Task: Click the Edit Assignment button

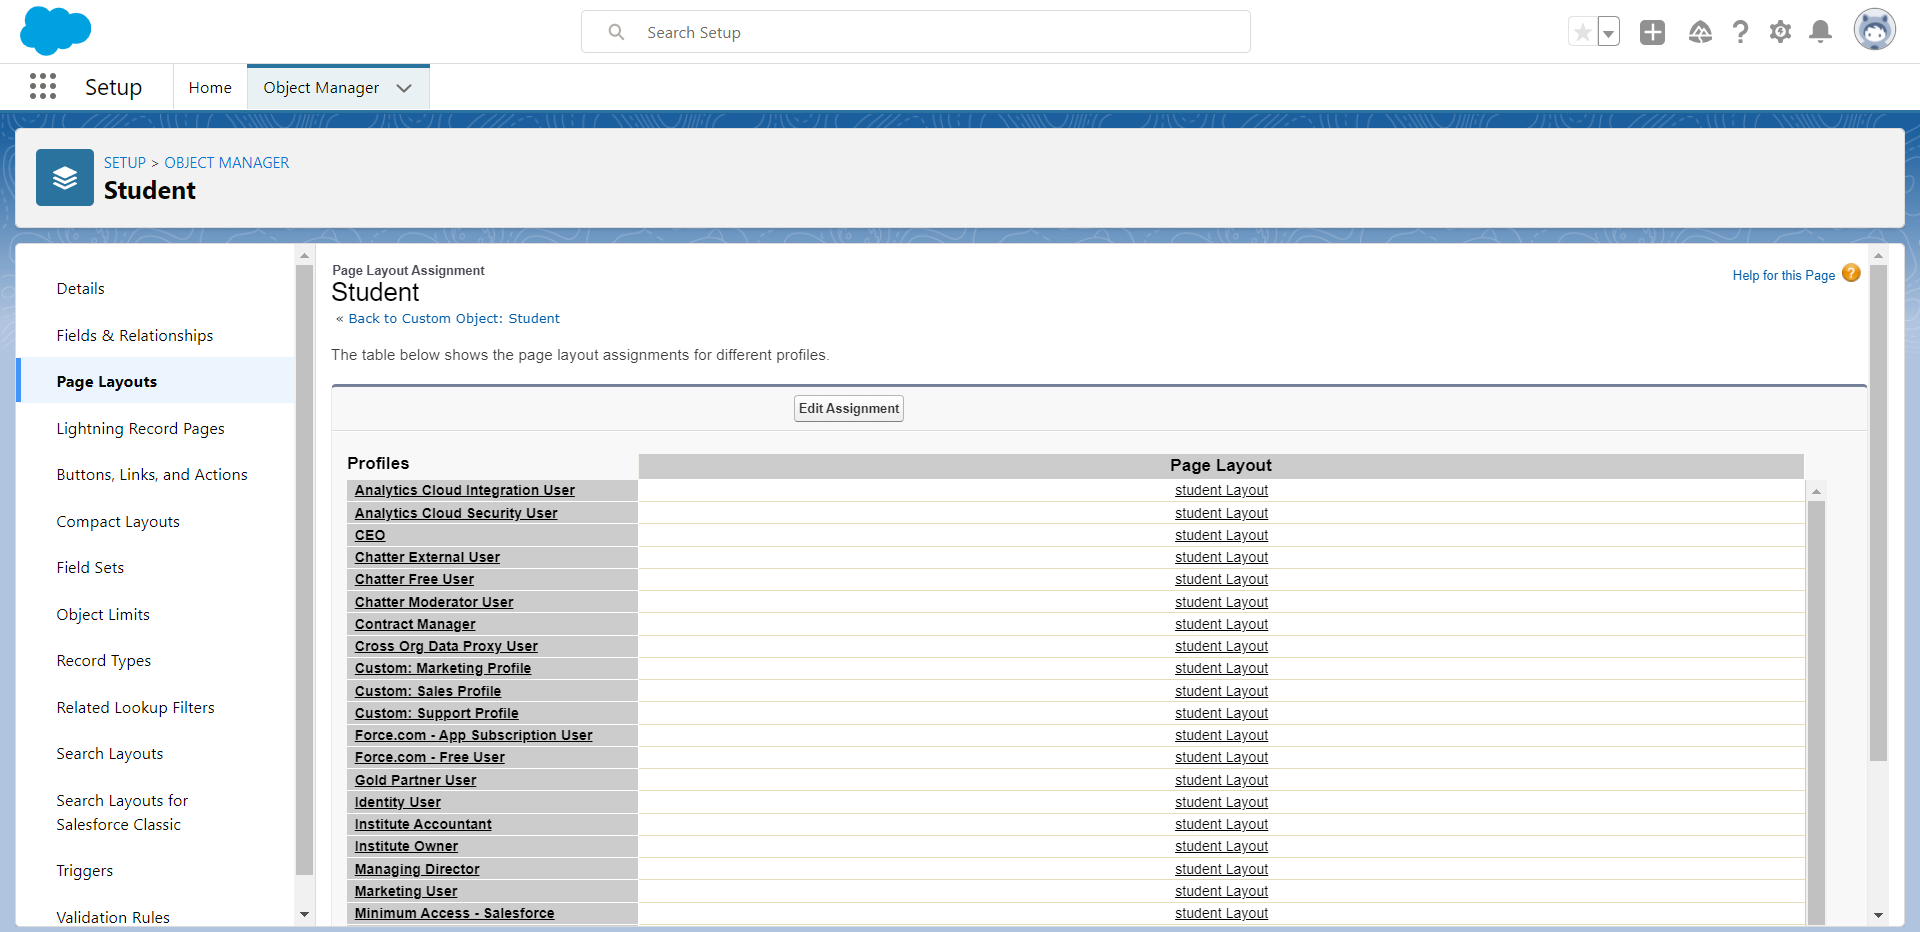Action: coord(849,408)
